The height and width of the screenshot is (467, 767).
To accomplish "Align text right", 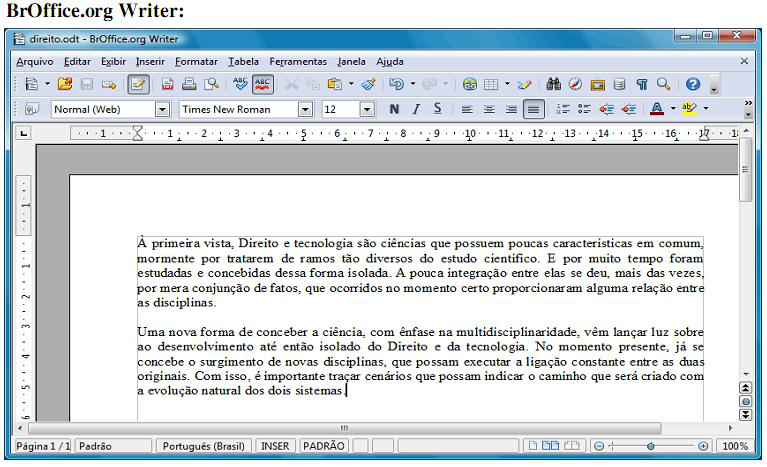I will [x=511, y=110].
